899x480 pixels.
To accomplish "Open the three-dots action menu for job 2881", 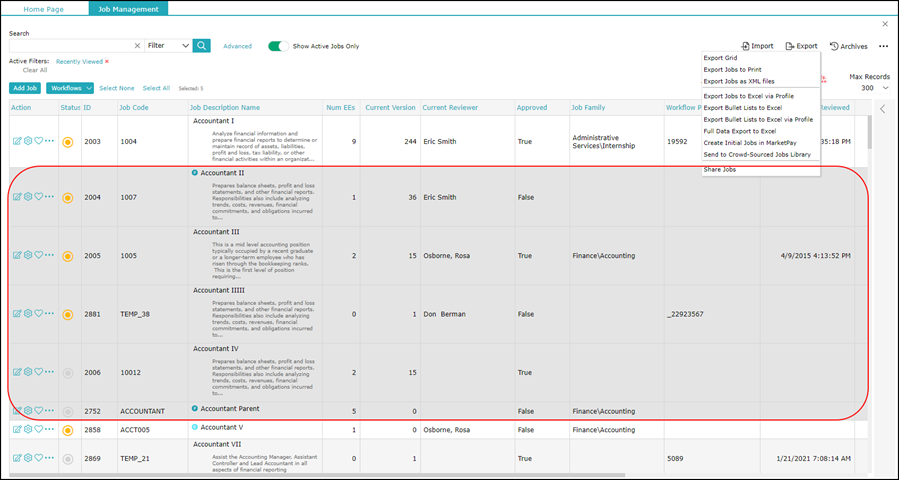I will point(49,313).
